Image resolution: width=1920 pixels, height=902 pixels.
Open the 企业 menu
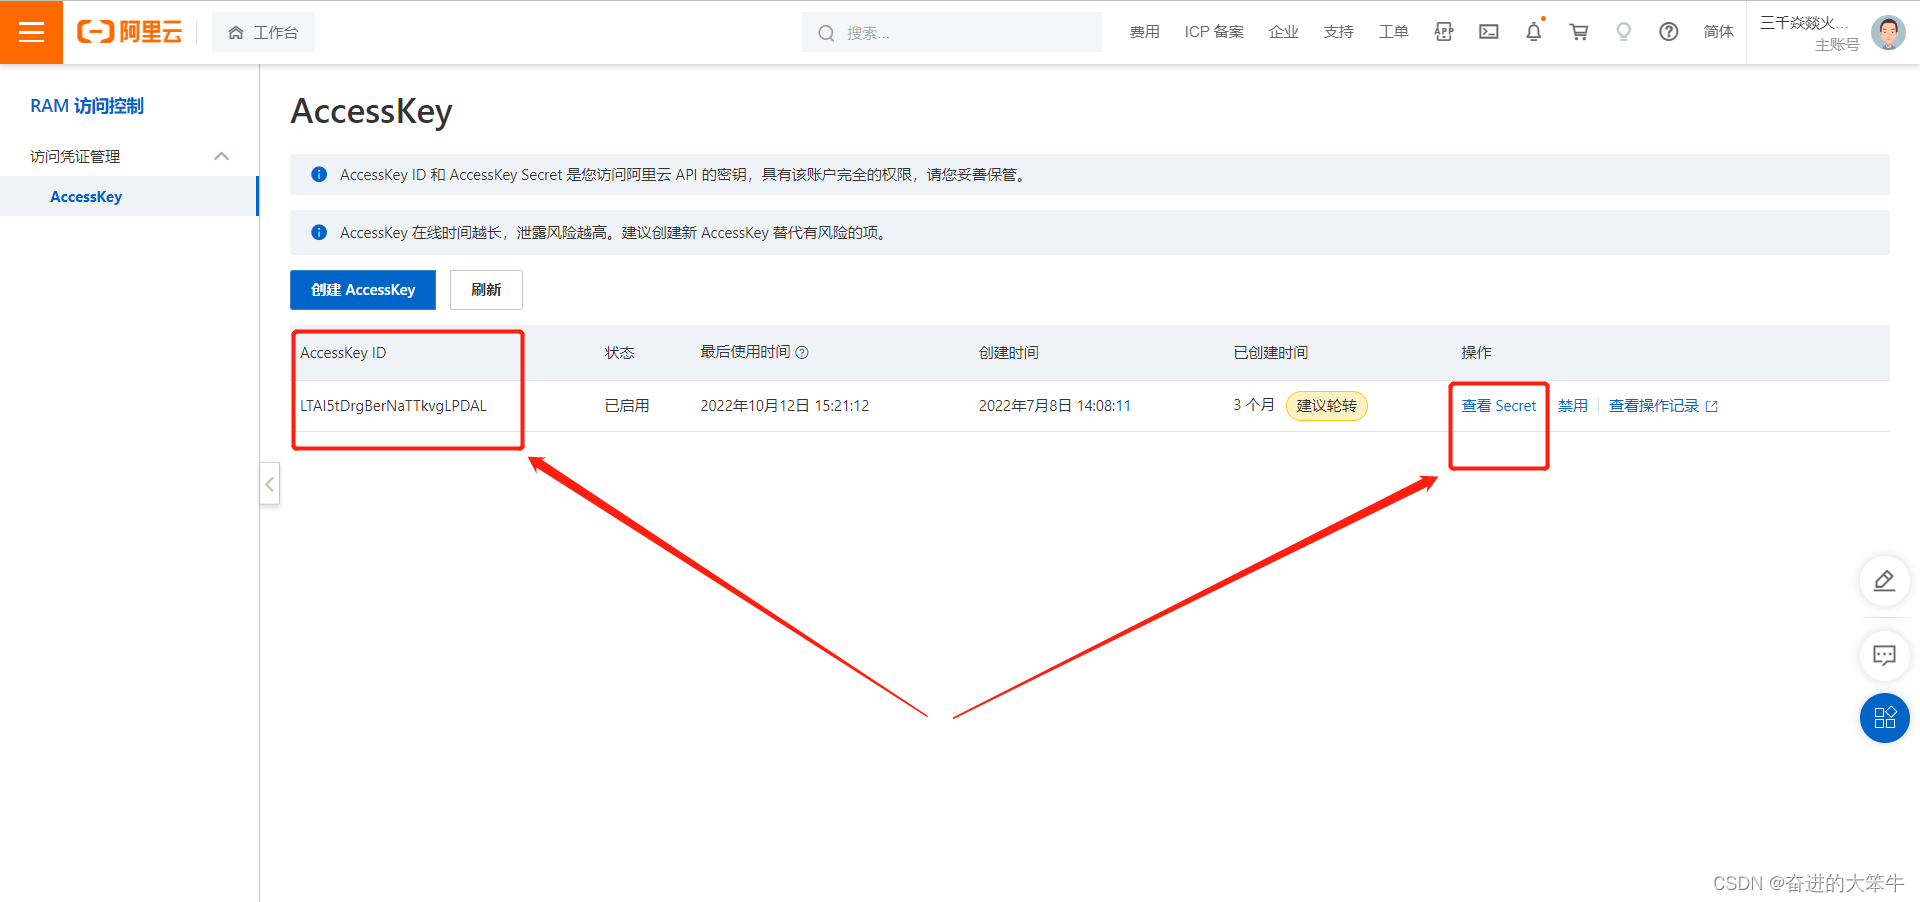tap(1283, 32)
